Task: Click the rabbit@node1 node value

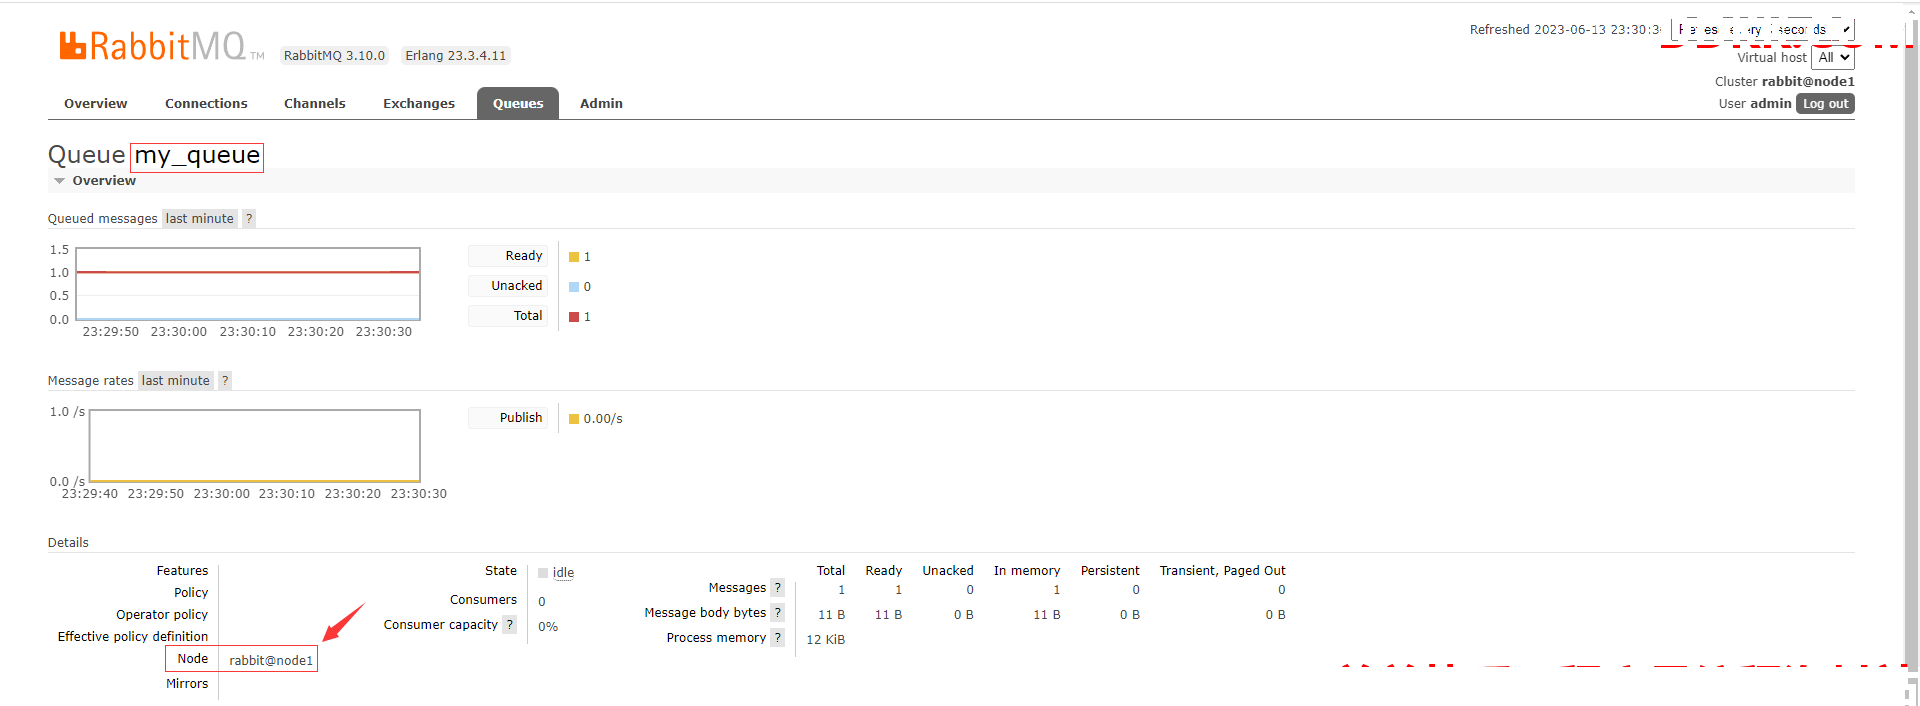Action: pos(271,661)
